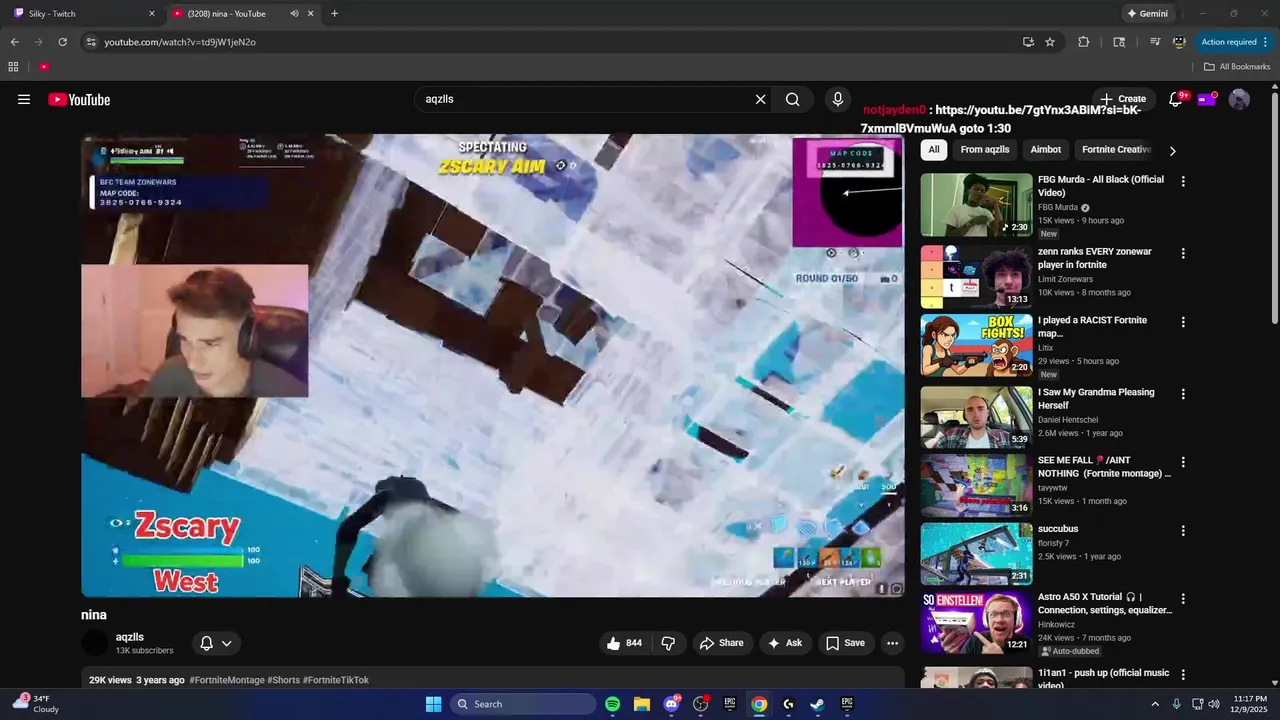Open Discord from taskbar
Viewport: 1280px width, 720px height.
[671, 704]
